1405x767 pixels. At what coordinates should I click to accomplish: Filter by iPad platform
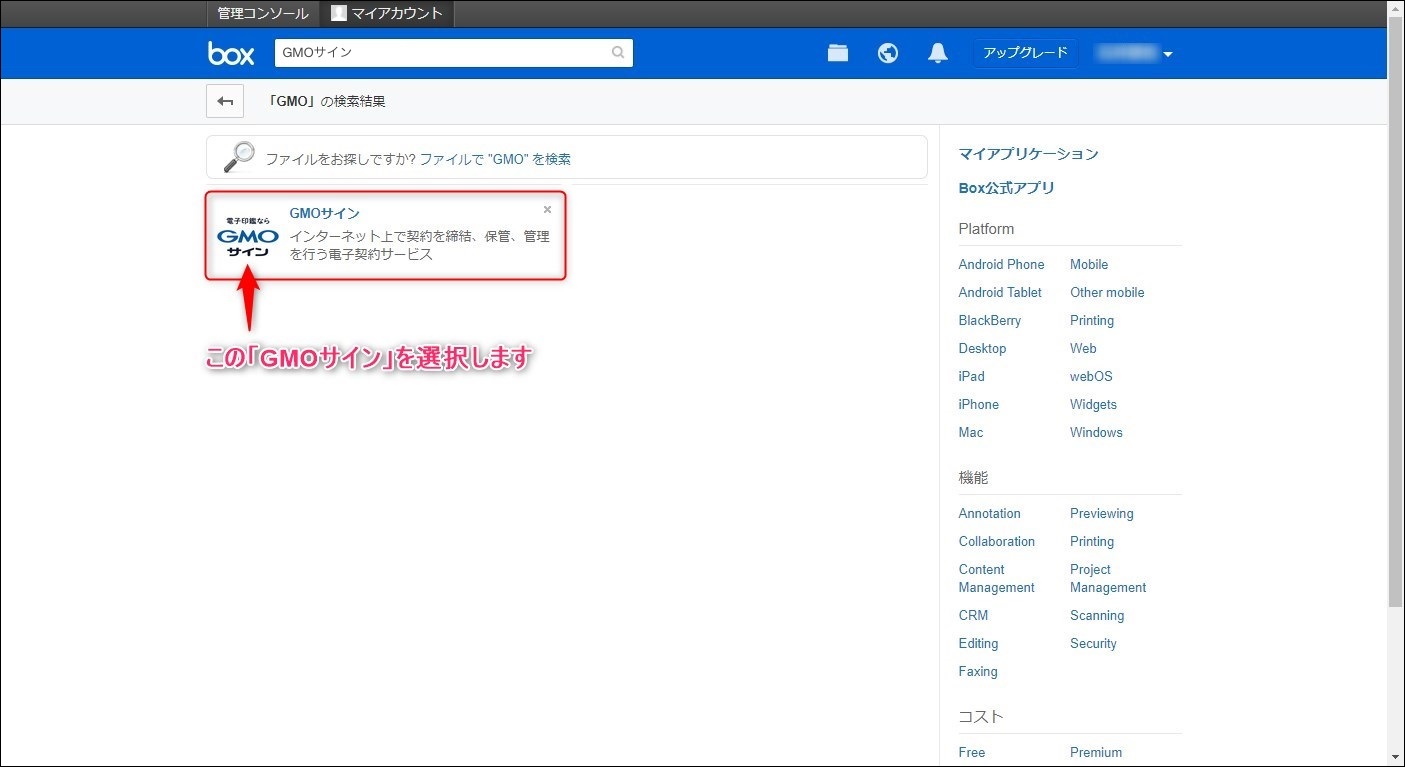[x=971, y=376]
